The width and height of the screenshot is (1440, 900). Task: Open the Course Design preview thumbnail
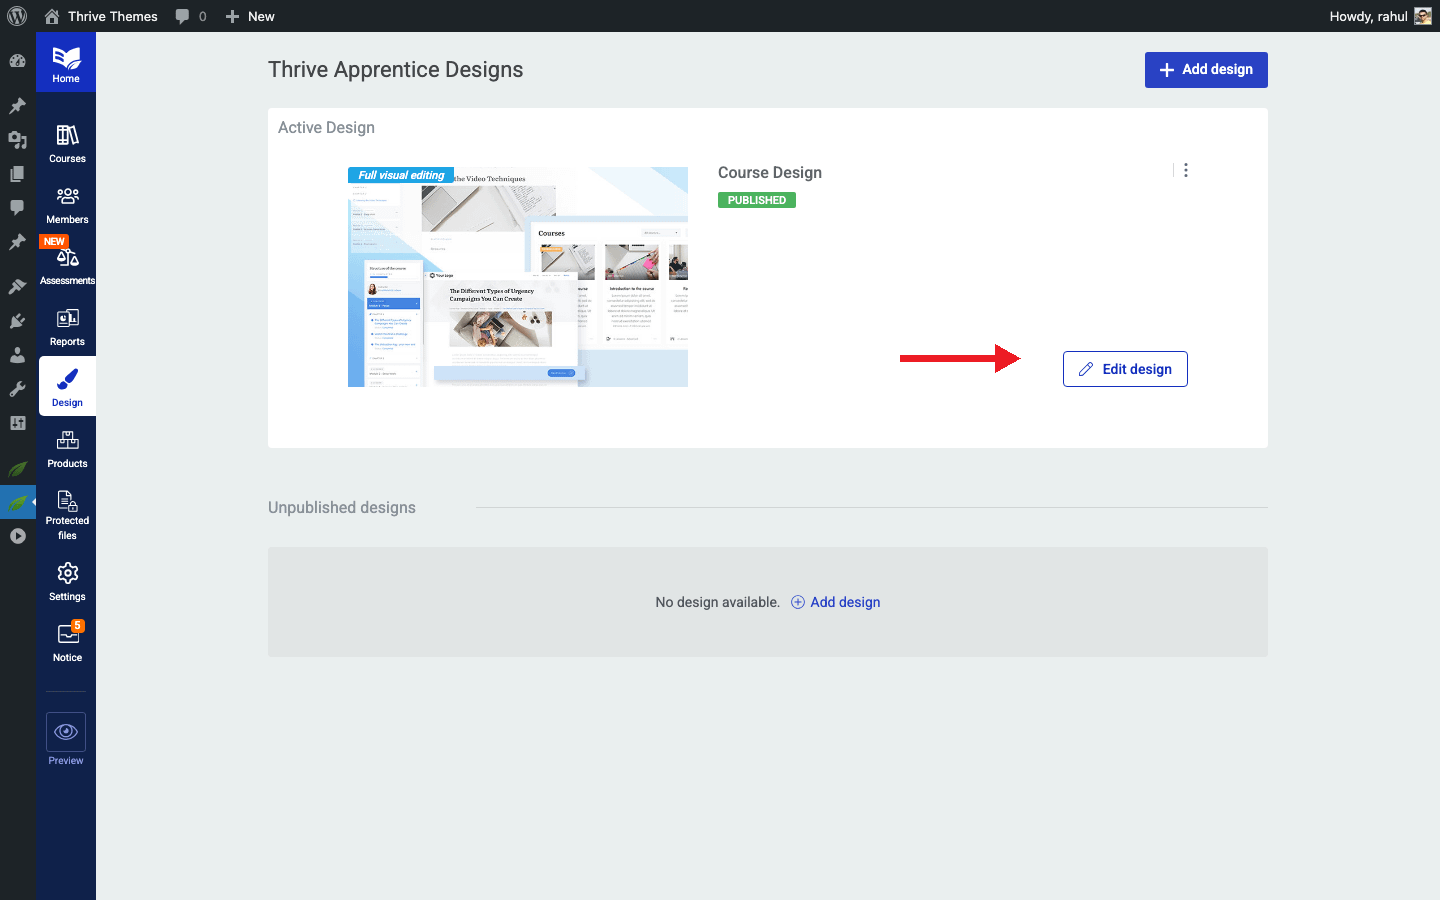517,277
